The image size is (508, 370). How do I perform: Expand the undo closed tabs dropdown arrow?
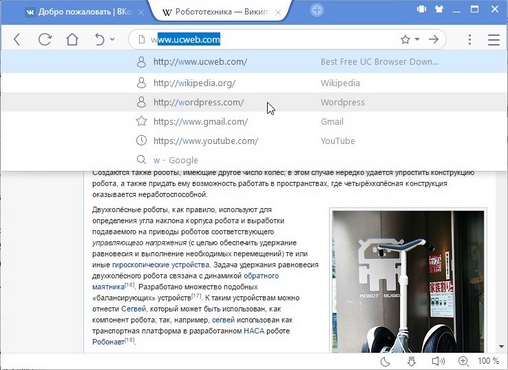pyautogui.click(x=112, y=39)
